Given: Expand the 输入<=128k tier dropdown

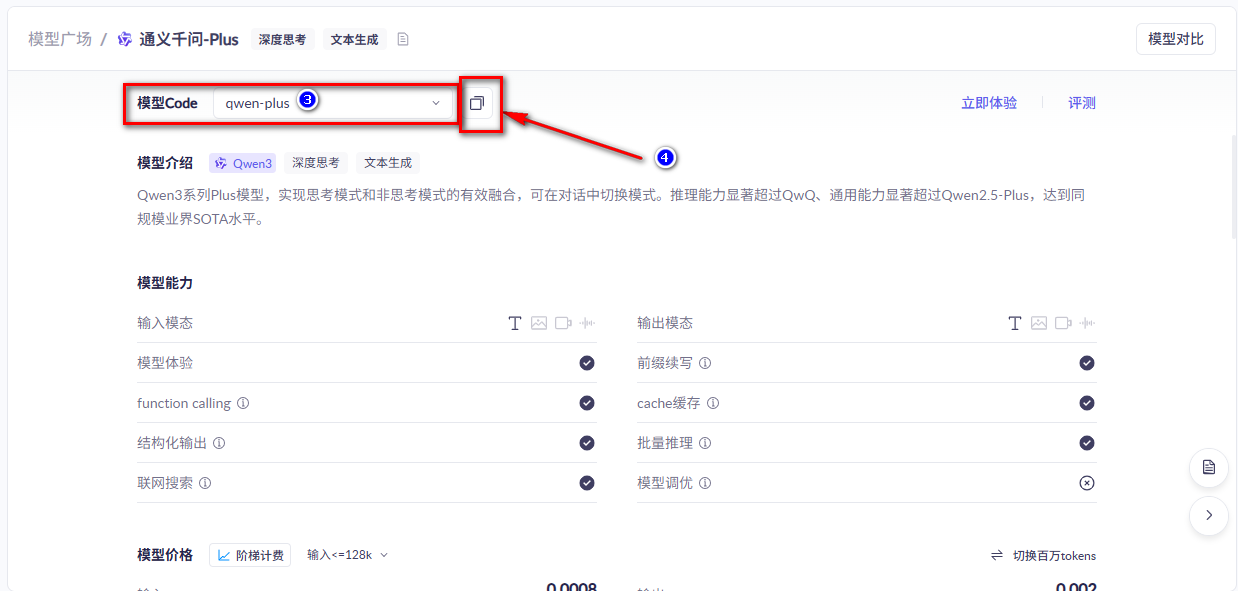Looking at the screenshot, I should [x=347, y=555].
